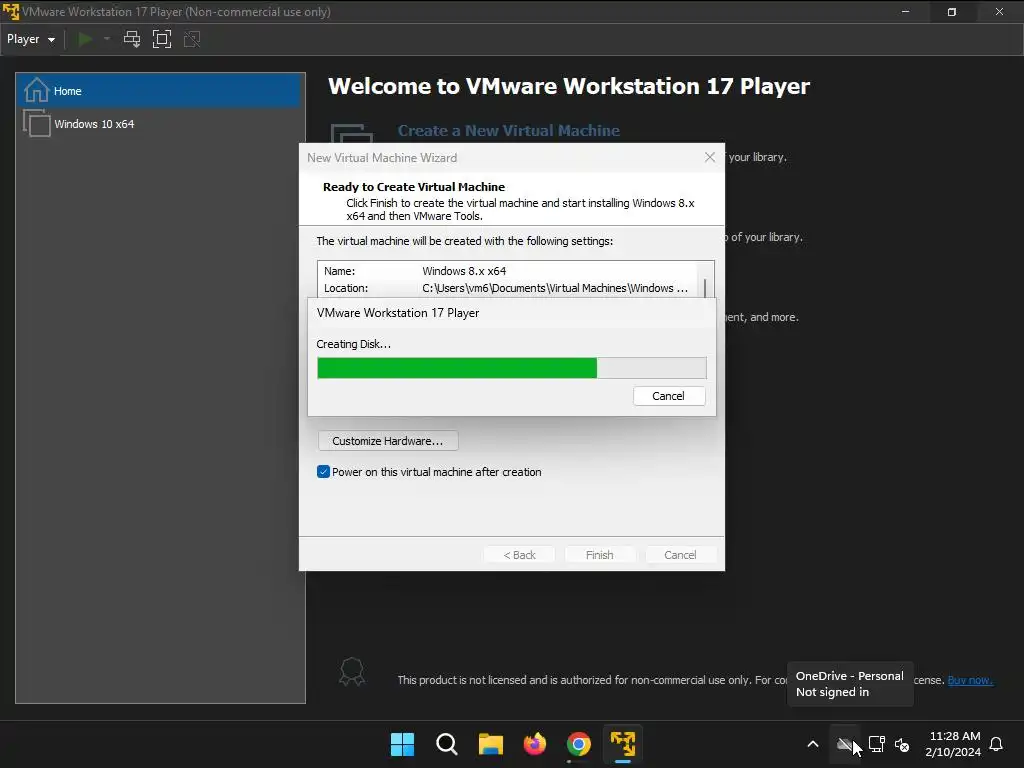The height and width of the screenshot is (768, 1024).
Task: Close the VMware Workstation Player window
Action: pyautogui.click(x=999, y=12)
